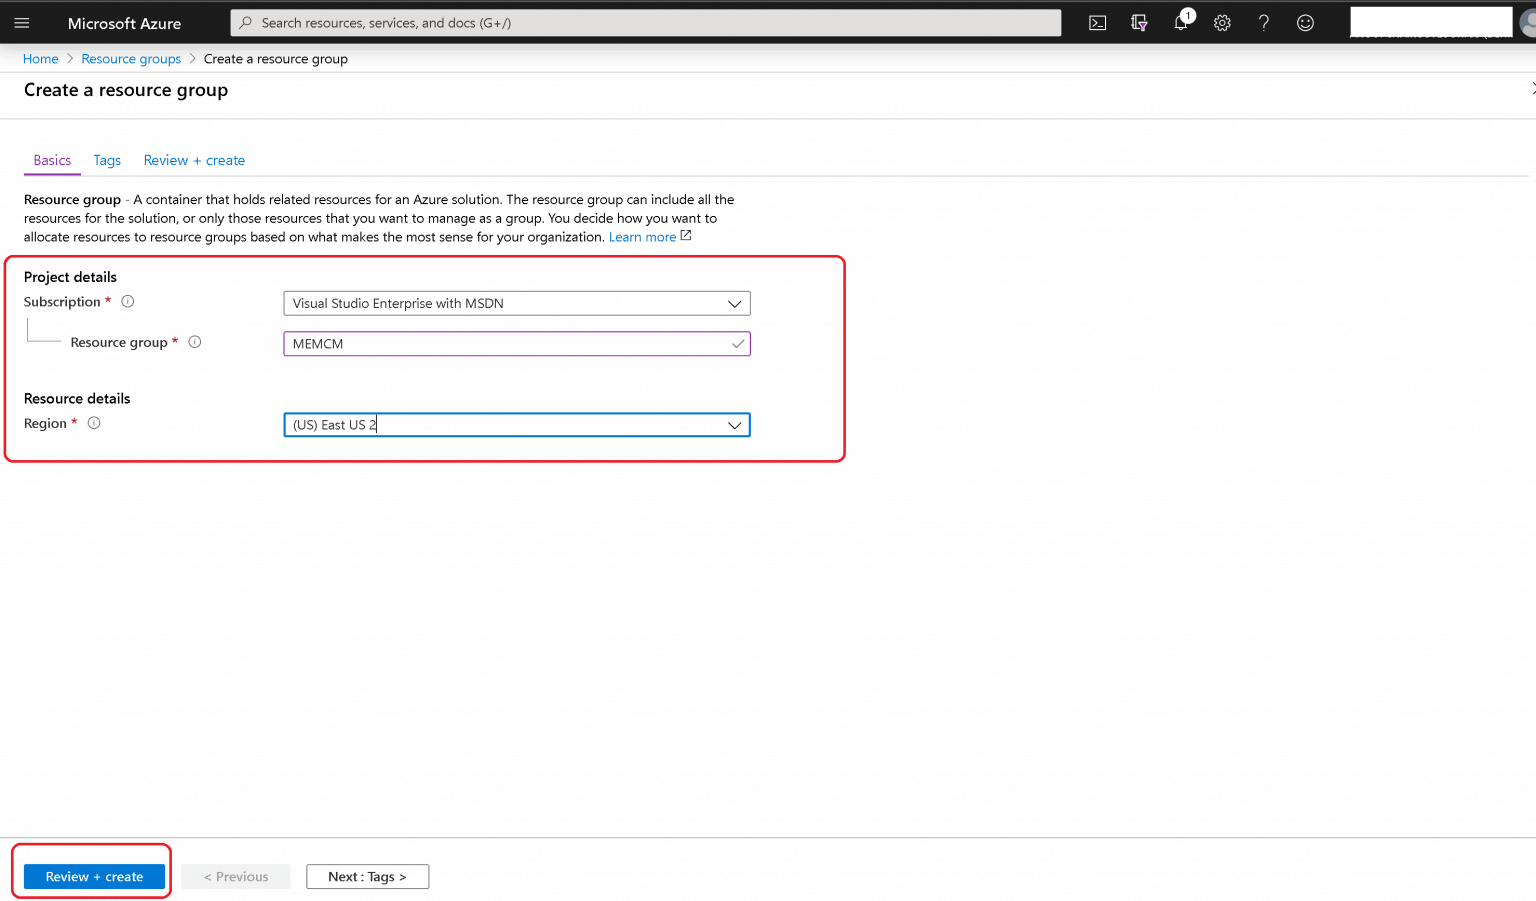
Task: Open the Notifications bell
Action: point(1180,22)
